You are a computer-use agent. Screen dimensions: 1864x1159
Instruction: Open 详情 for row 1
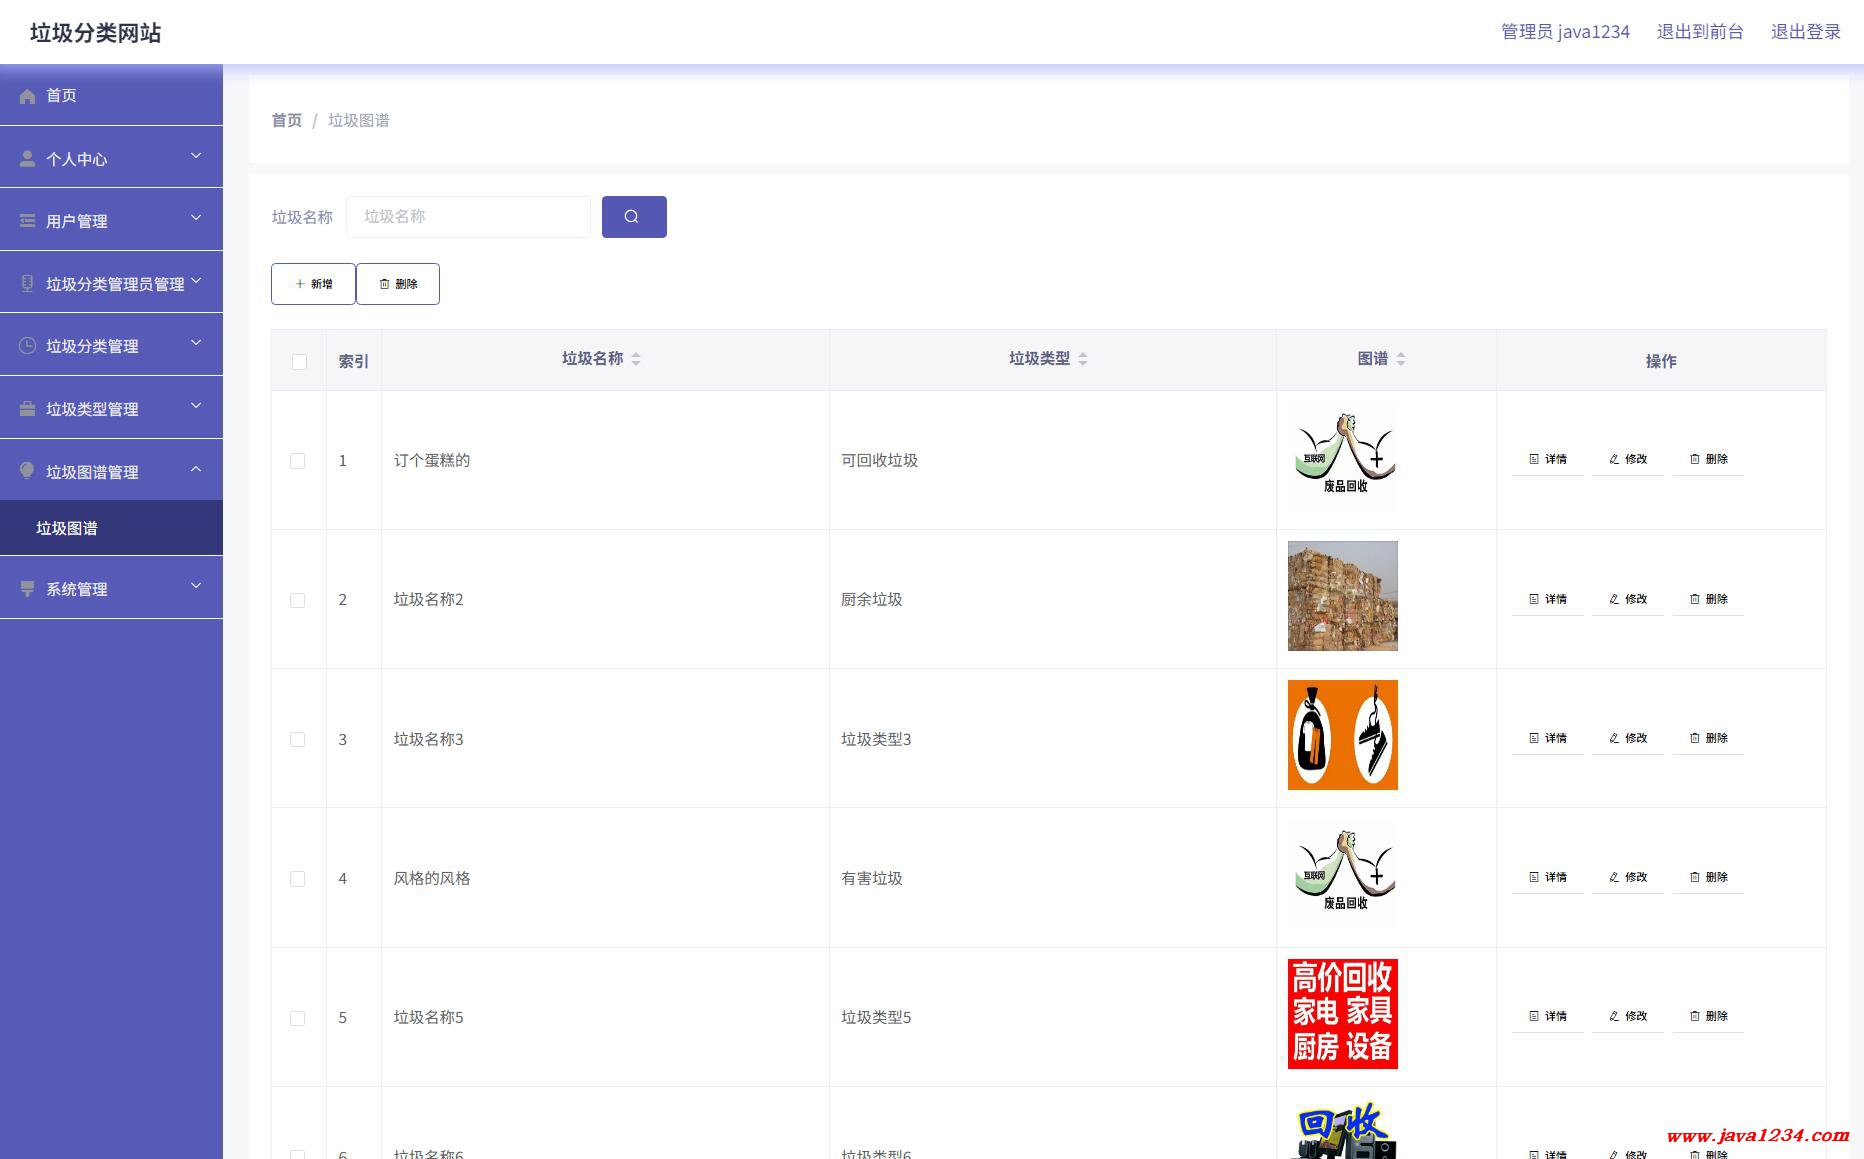pyautogui.click(x=1547, y=459)
